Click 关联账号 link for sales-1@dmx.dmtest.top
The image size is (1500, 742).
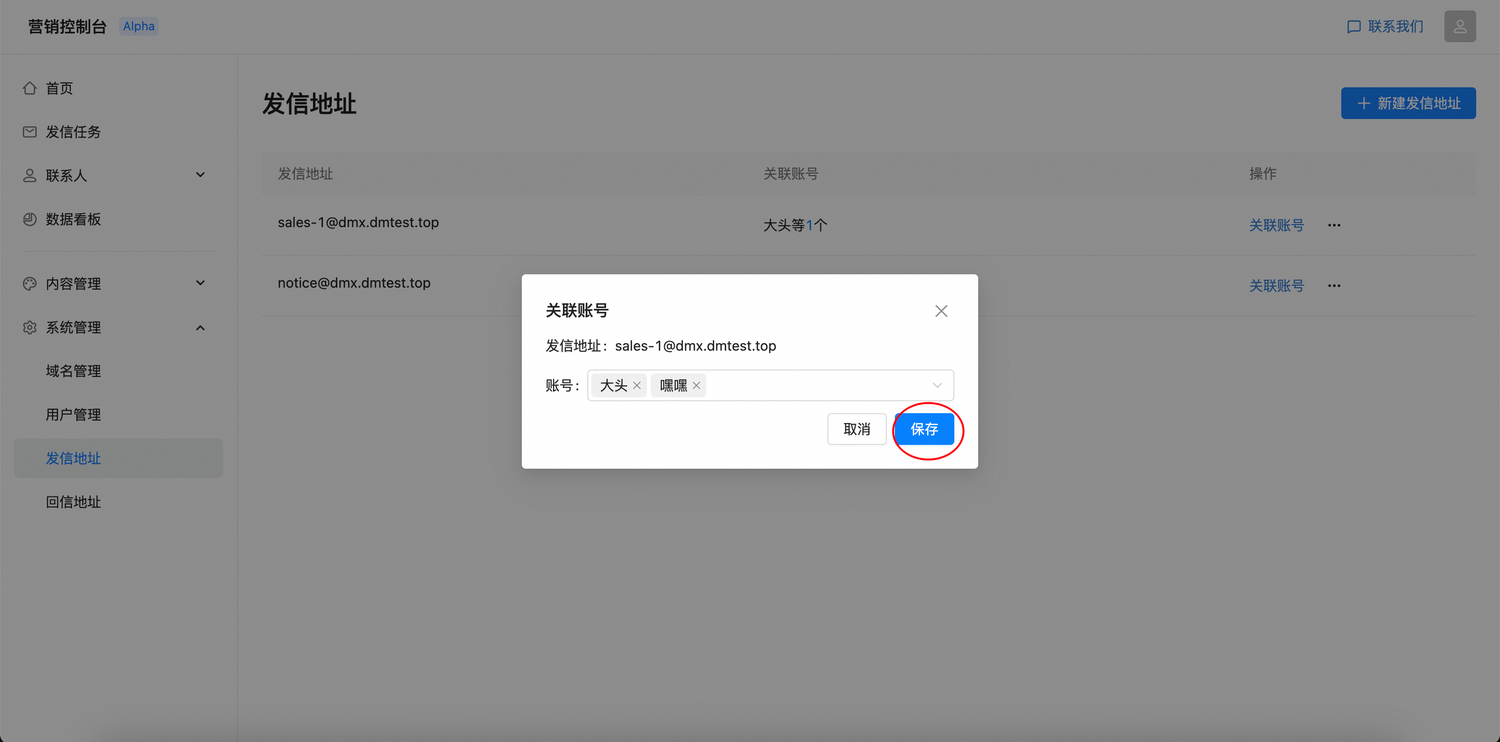pyautogui.click(x=1277, y=225)
